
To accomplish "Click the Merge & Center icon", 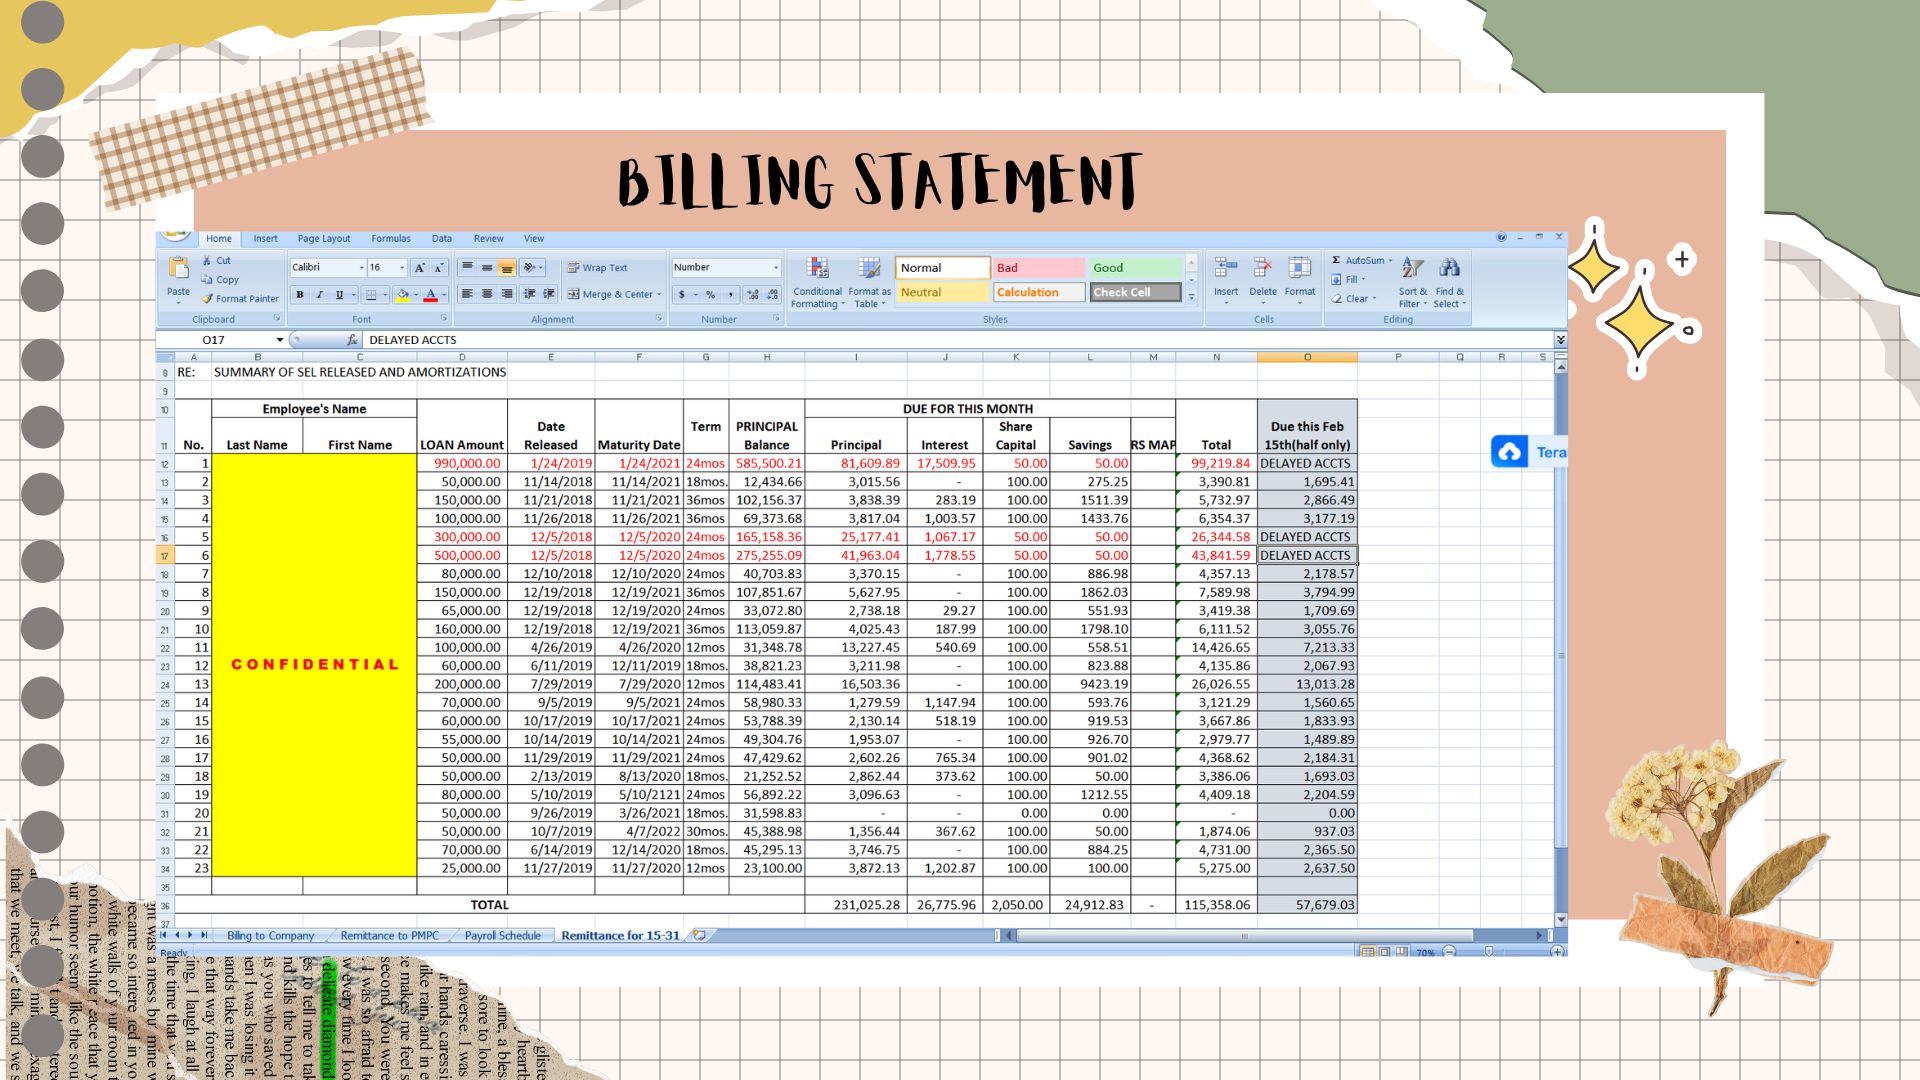I will point(574,294).
